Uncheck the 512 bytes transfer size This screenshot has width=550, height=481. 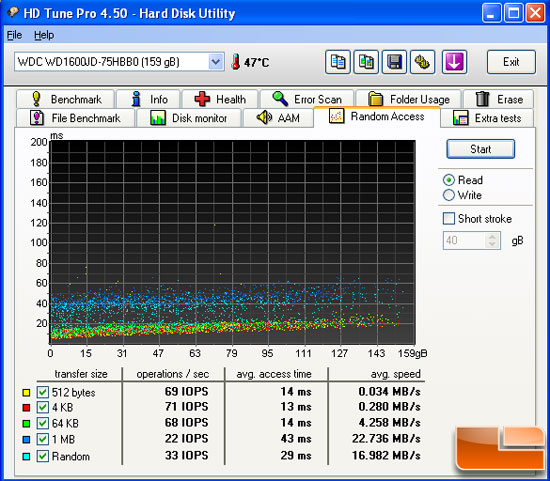click(43, 392)
